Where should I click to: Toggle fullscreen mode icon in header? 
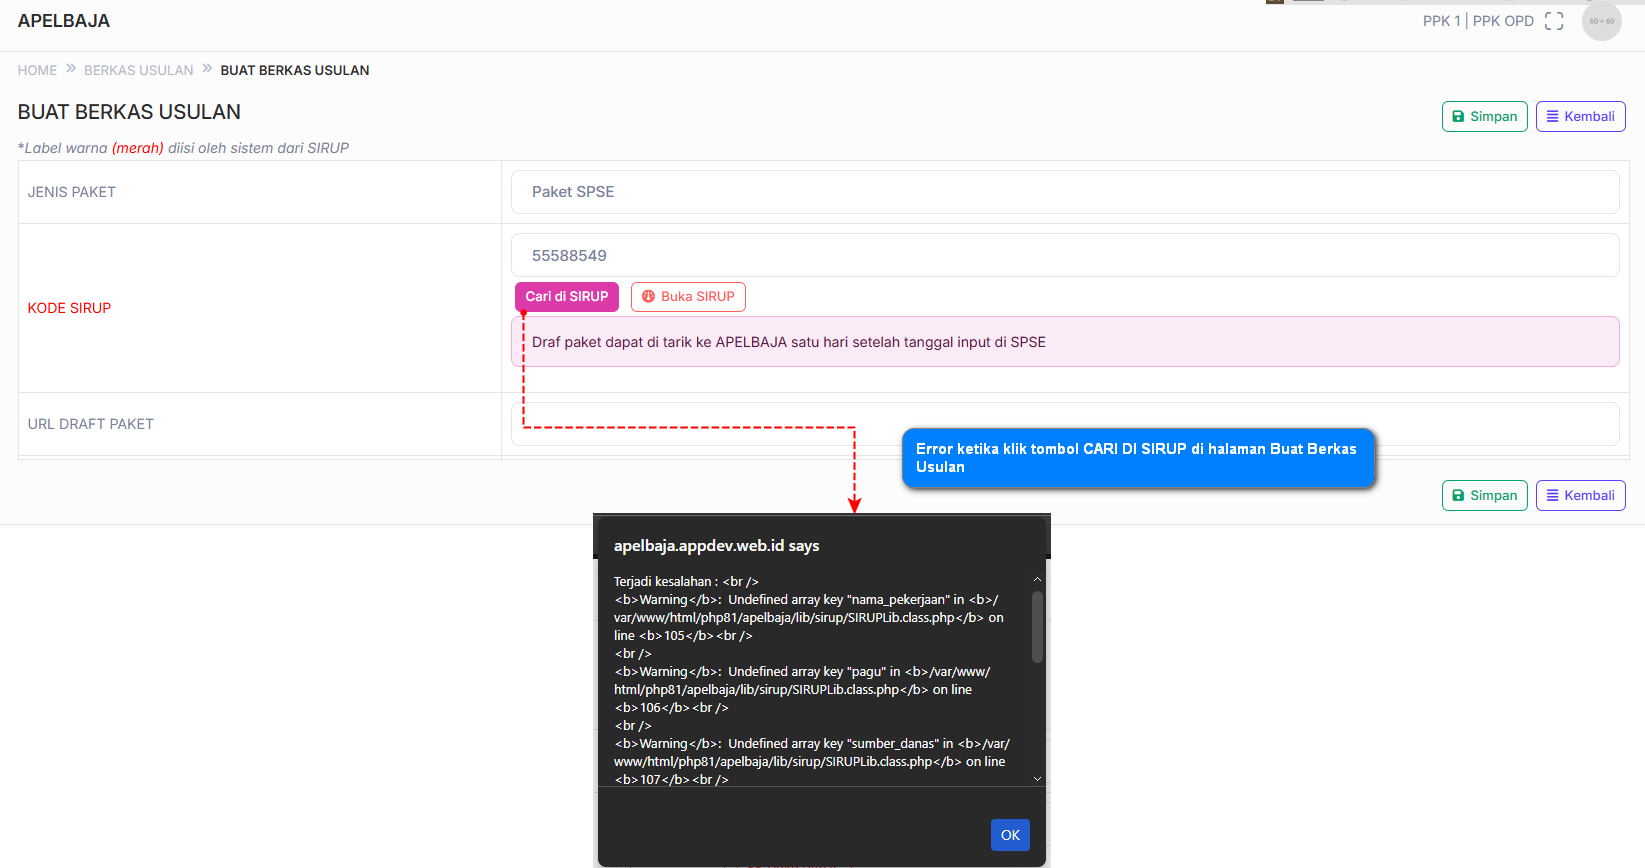pos(1554,21)
